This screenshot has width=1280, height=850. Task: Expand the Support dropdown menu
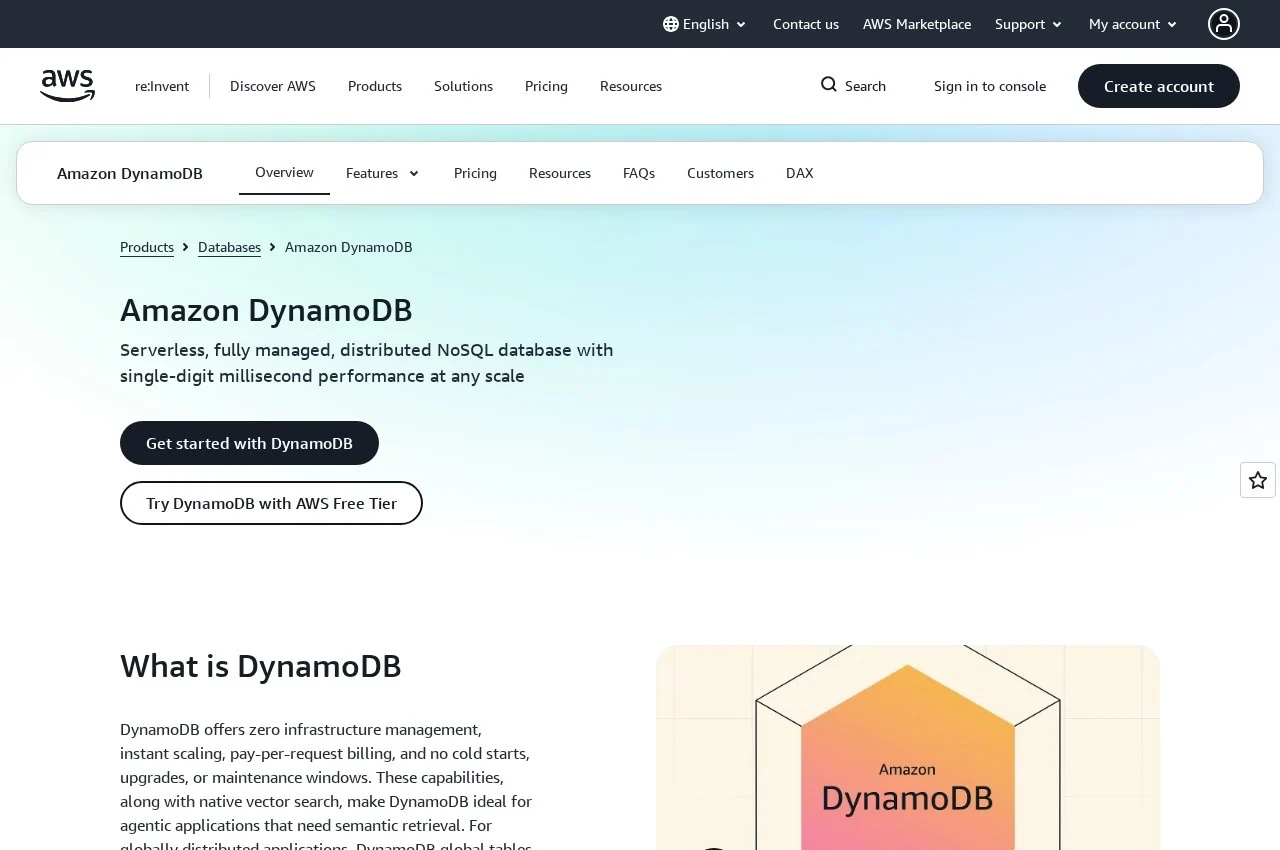[1029, 24]
